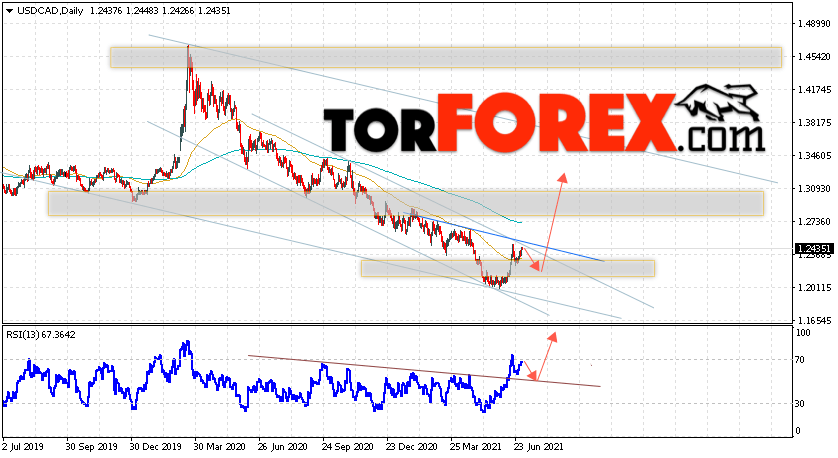Screen dimensions: 838x458
Task: Select RSI level 70 on the scale
Action: [x=800, y=360]
